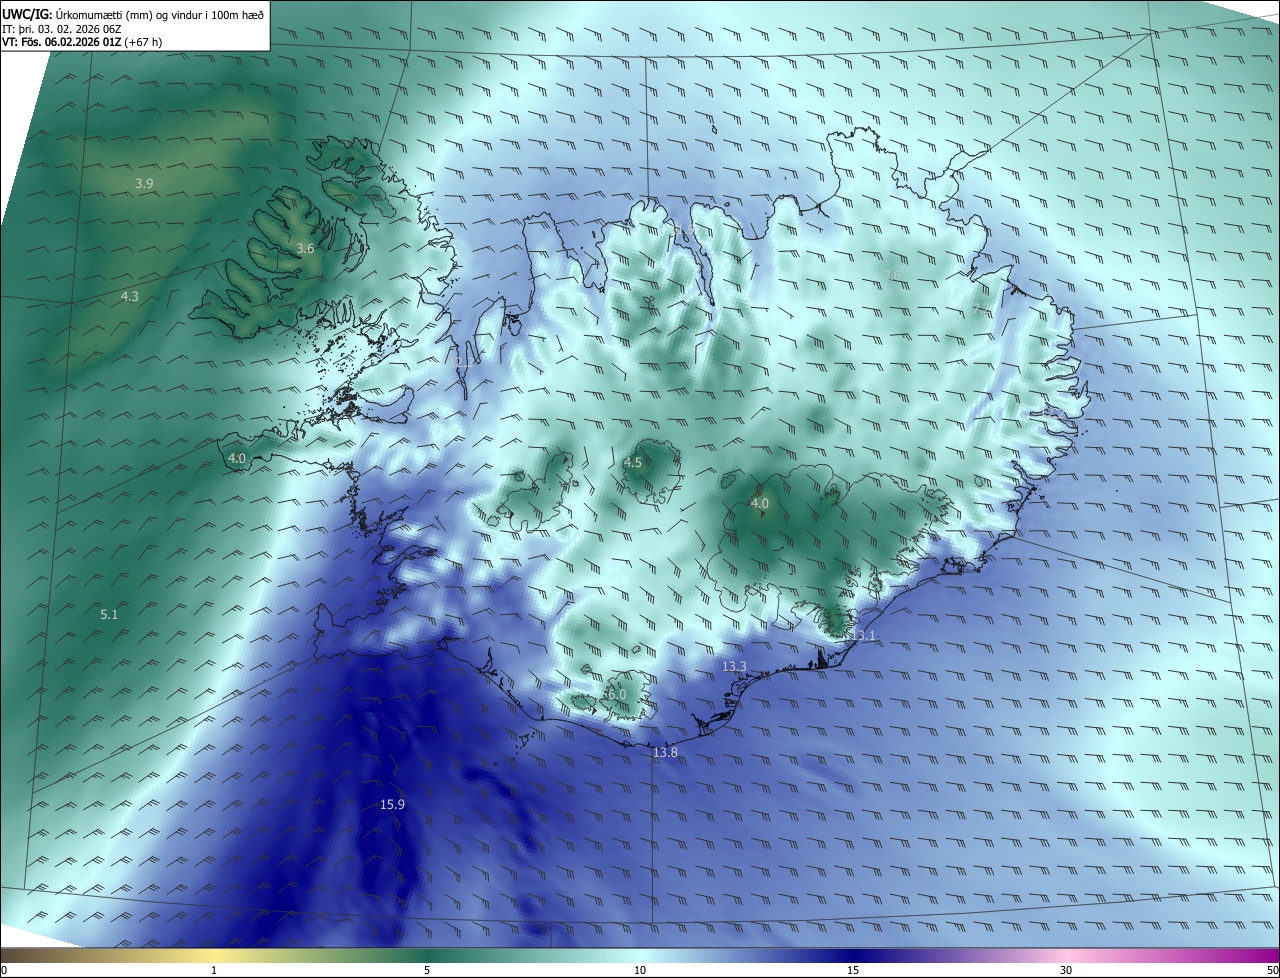Click the 13.1 value on the south-east coast
The height and width of the screenshot is (978, 1280).
pos(862,636)
